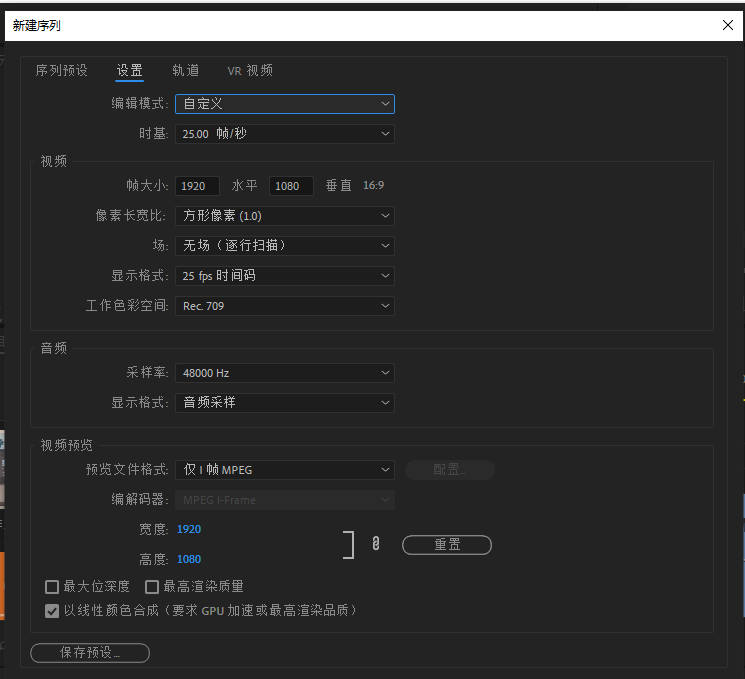Expand the 采样率 48000 Hz dropdown
The width and height of the screenshot is (745, 679).
pyautogui.click(x=284, y=373)
